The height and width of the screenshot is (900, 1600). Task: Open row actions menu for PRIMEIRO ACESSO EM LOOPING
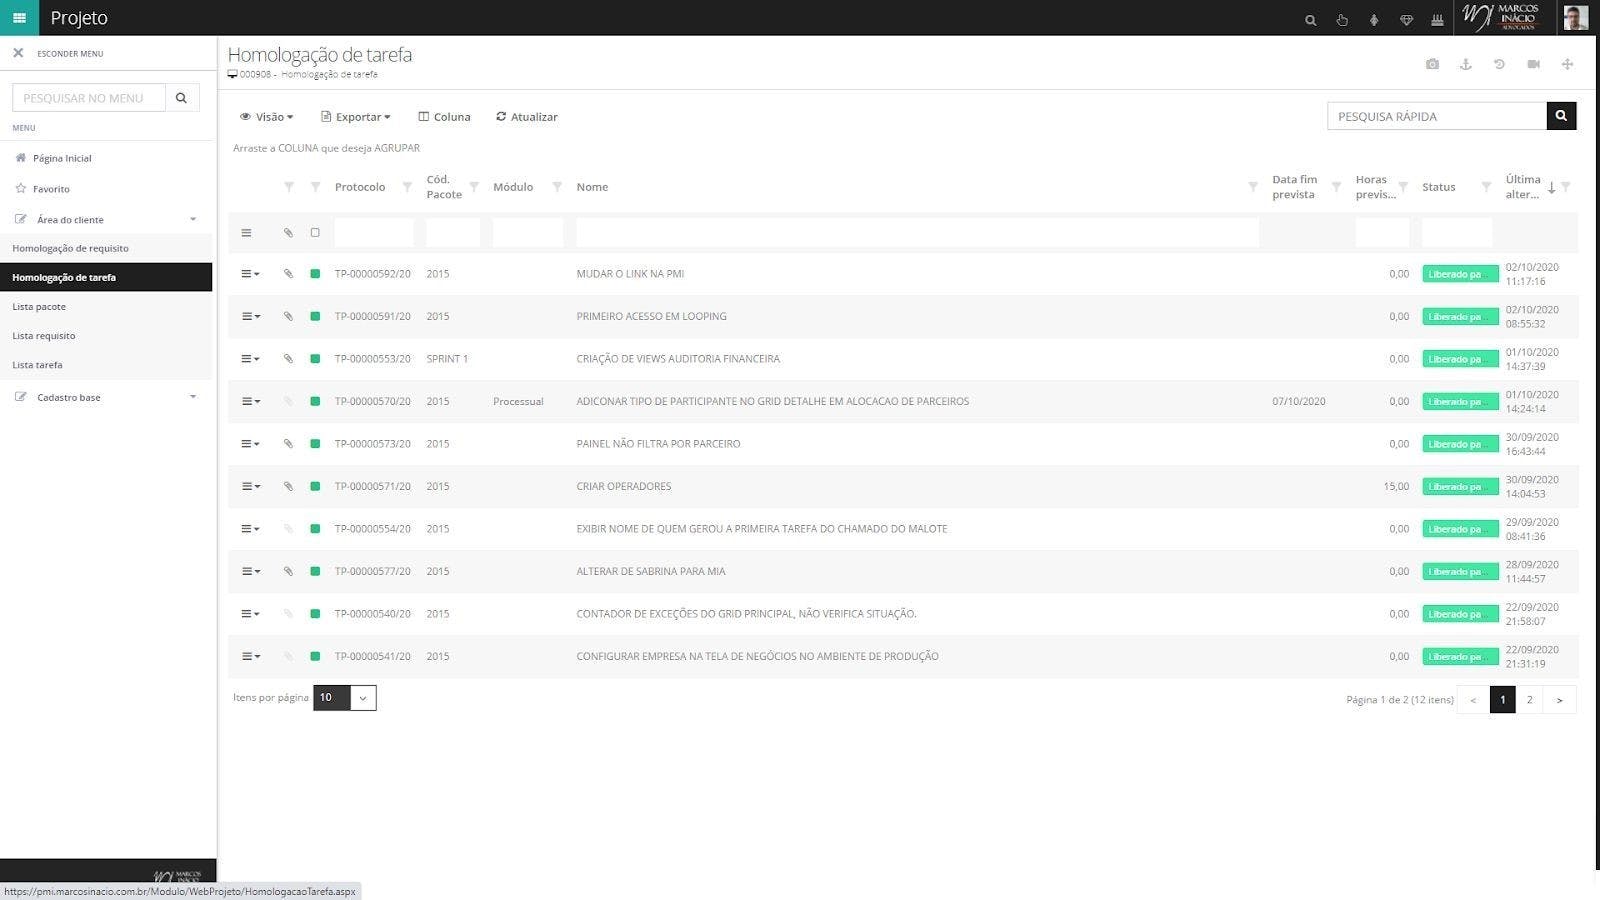pos(250,316)
